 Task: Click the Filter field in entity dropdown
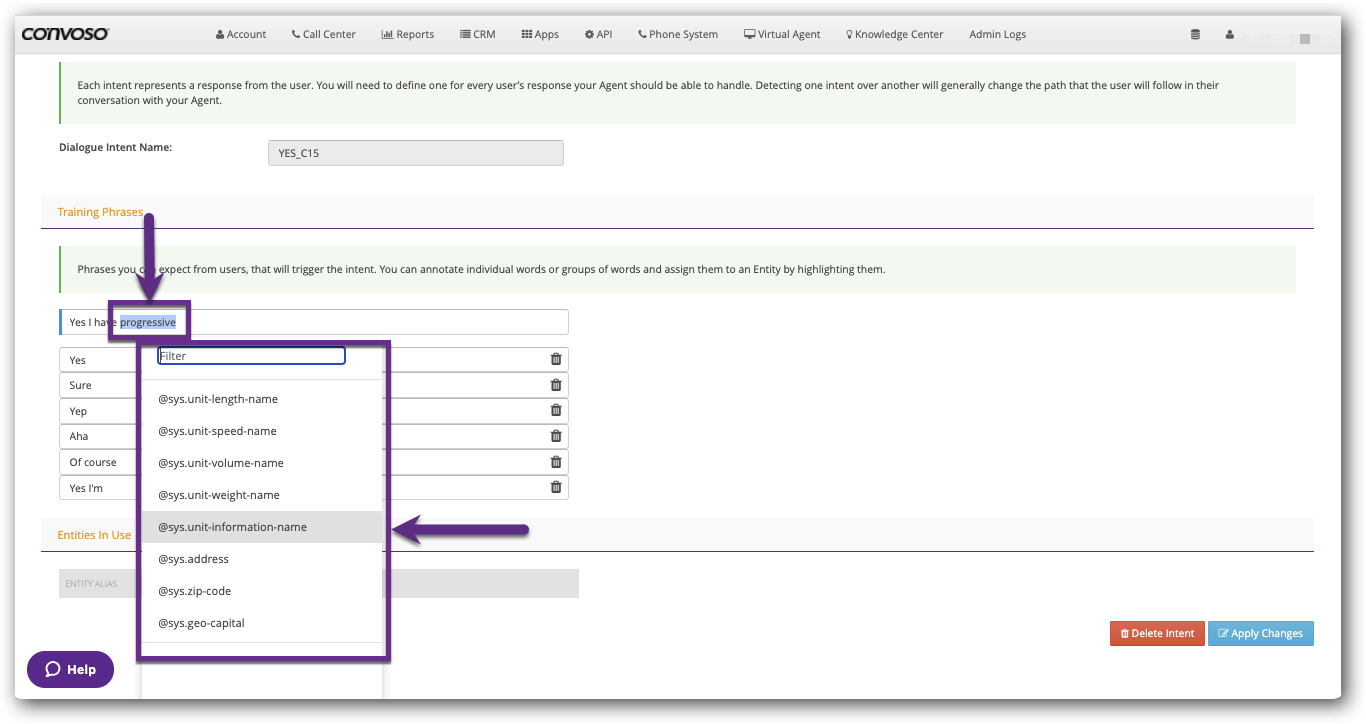tap(251, 356)
